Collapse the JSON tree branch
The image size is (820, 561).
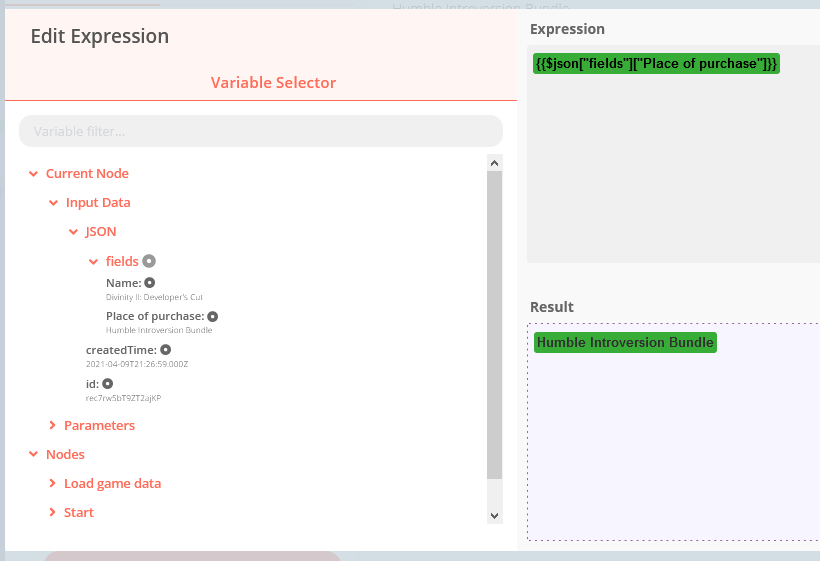click(x=74, y=232)
